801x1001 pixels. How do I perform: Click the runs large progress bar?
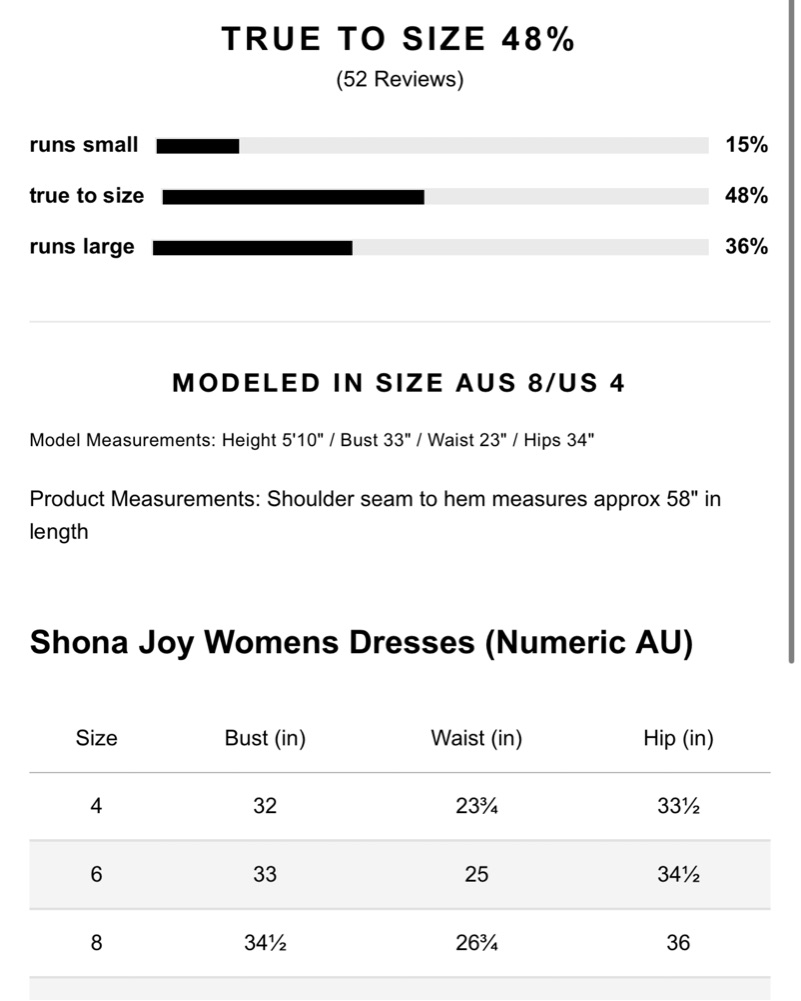pos(430,247)
